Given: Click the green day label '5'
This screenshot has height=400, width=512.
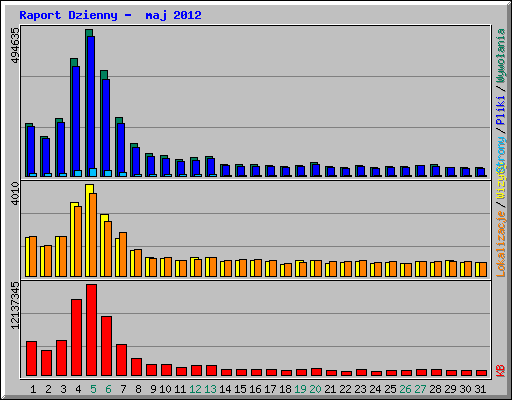Looking at the screenshot, I should [x=93, y=389].
